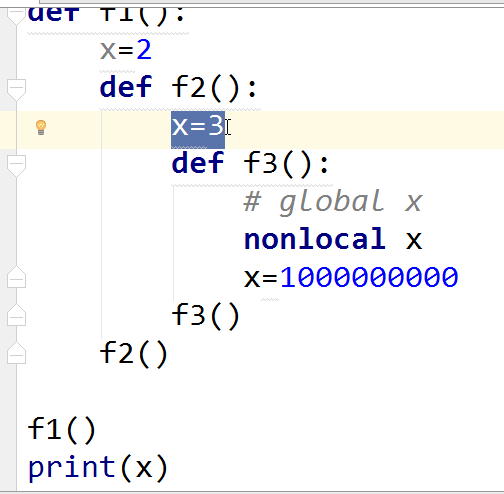The height and width of the screenshot is (494, 504).
Task: Click fold end marker beside f2() call
Action: [x=16, y=353]
